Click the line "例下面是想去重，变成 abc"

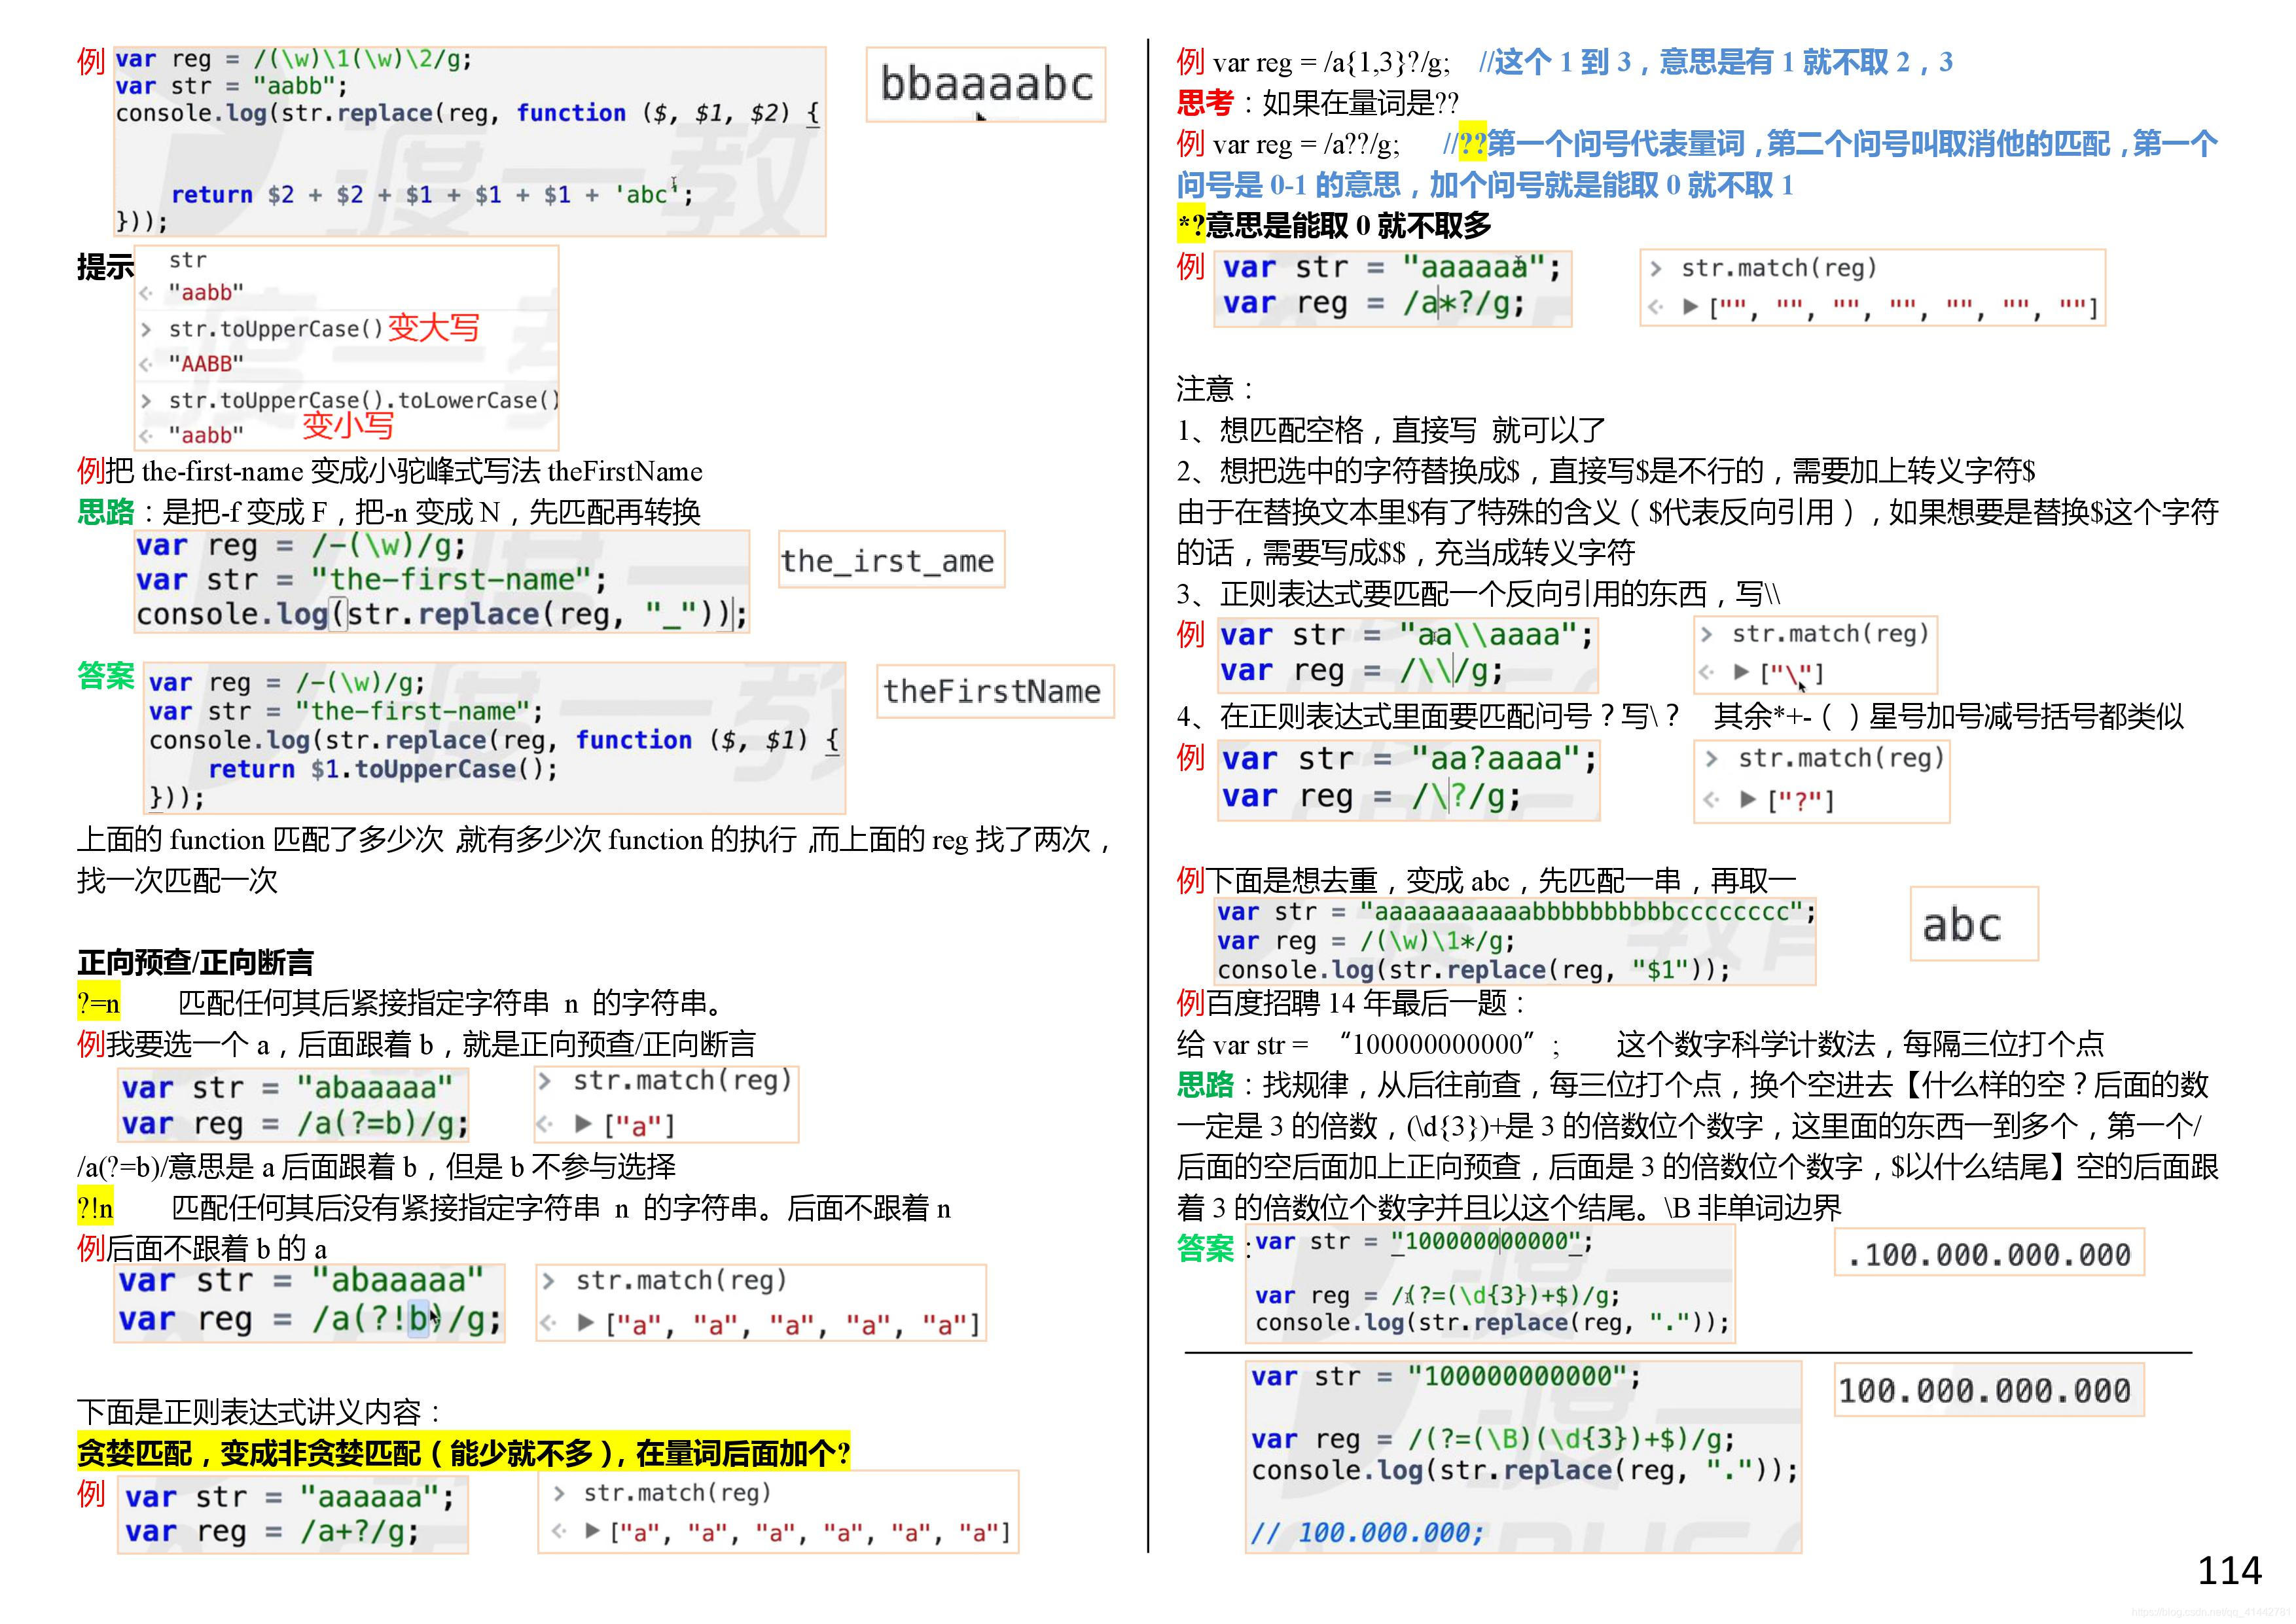pos(1486,880)
